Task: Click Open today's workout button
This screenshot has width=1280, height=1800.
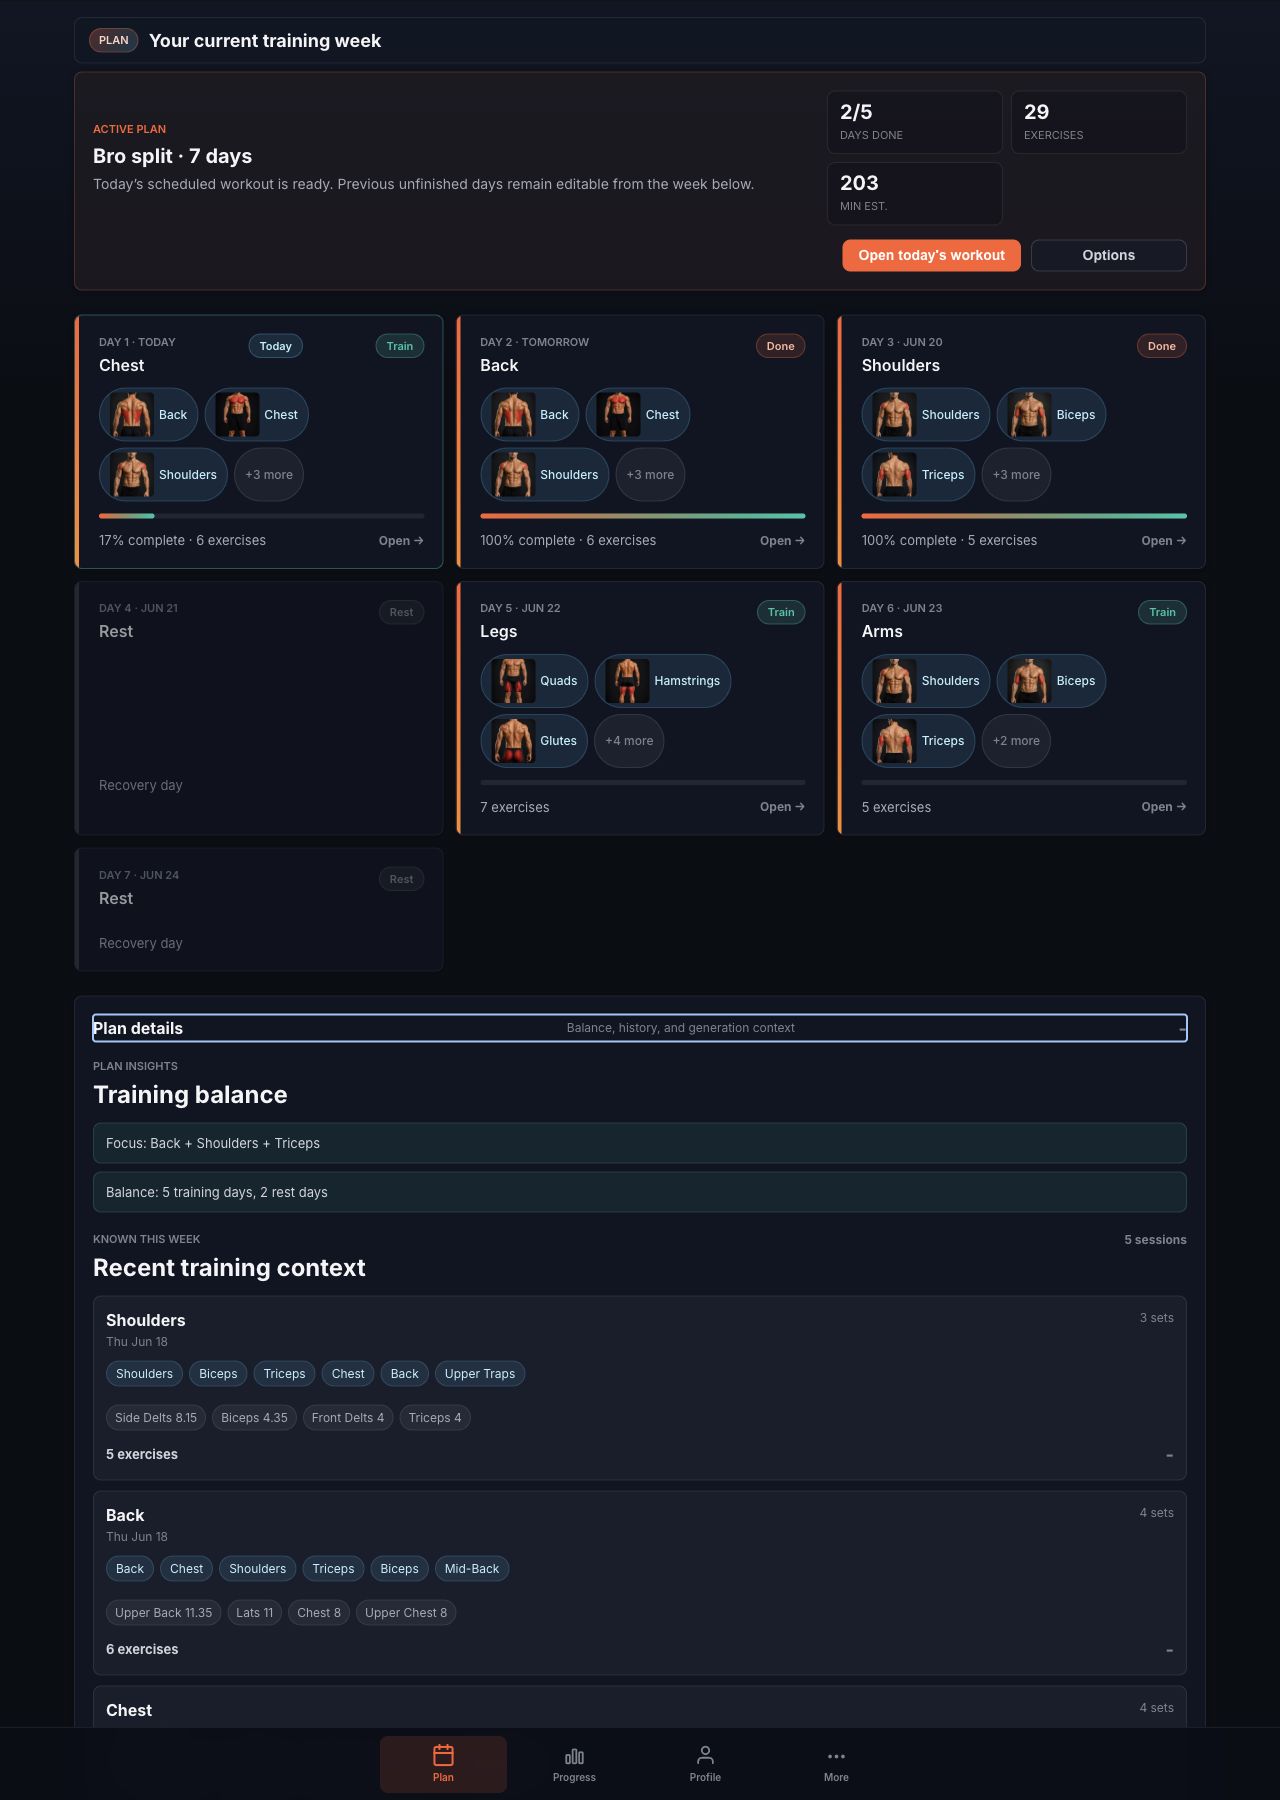Action: (931, 255)
